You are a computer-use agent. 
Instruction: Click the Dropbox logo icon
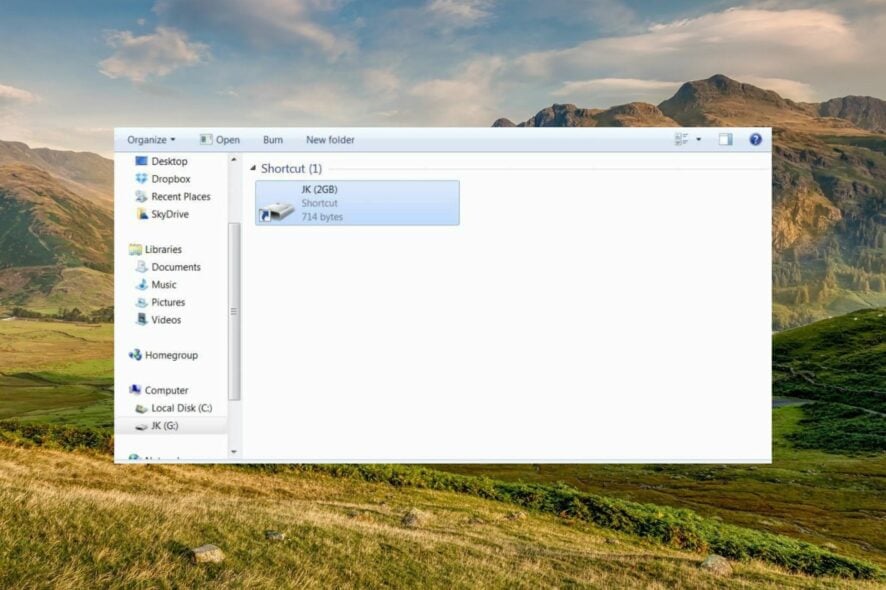[141, 179]
